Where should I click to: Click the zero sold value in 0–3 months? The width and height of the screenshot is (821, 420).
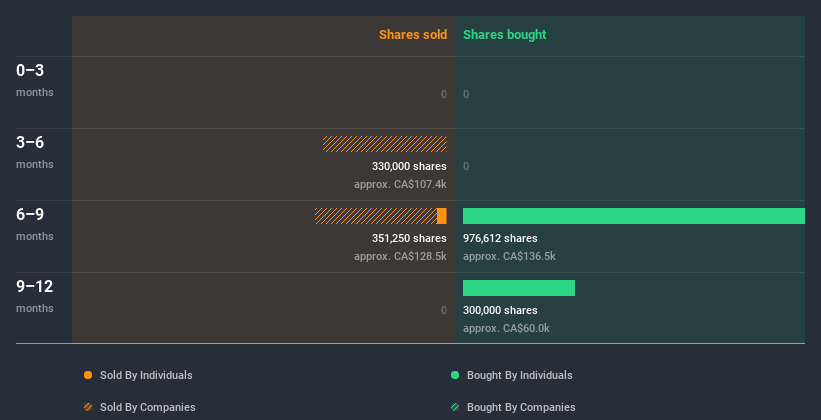(x=444, y=94)
